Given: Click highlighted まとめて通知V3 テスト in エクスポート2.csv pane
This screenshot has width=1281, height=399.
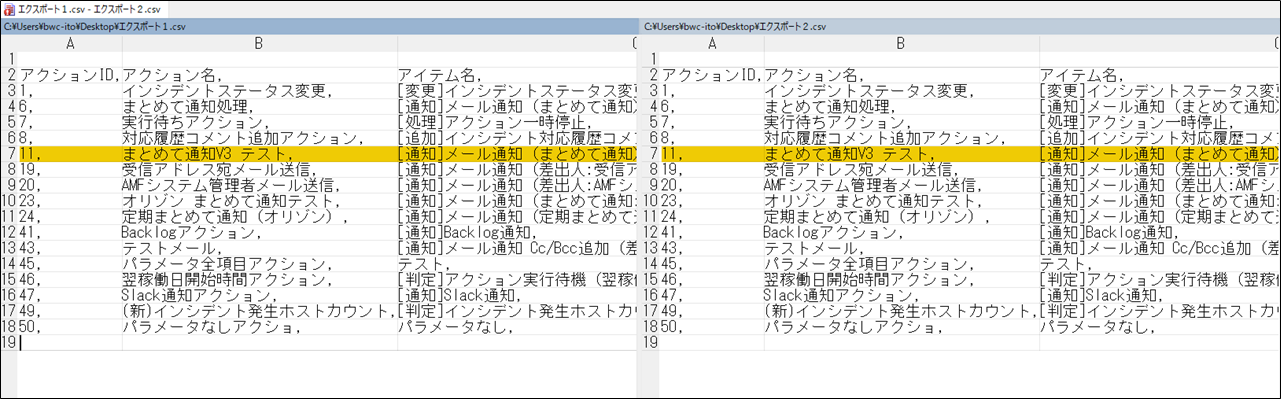Looking at the screenshot, I should [850, 154].
